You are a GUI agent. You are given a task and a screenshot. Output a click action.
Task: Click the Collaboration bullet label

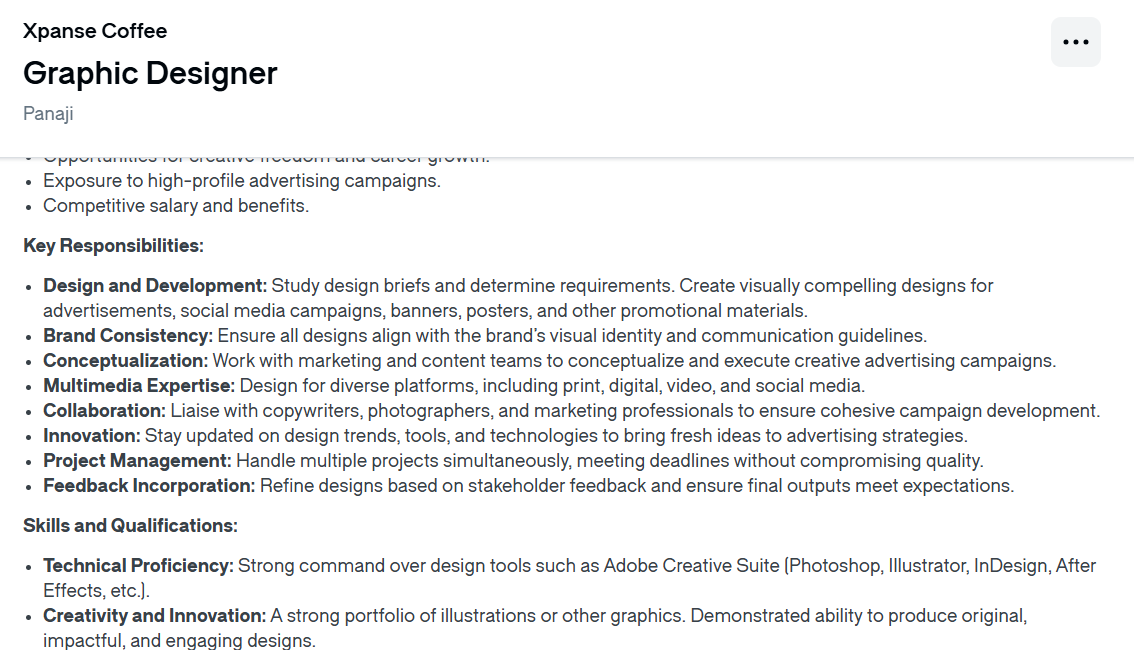(x=104, y=411)
